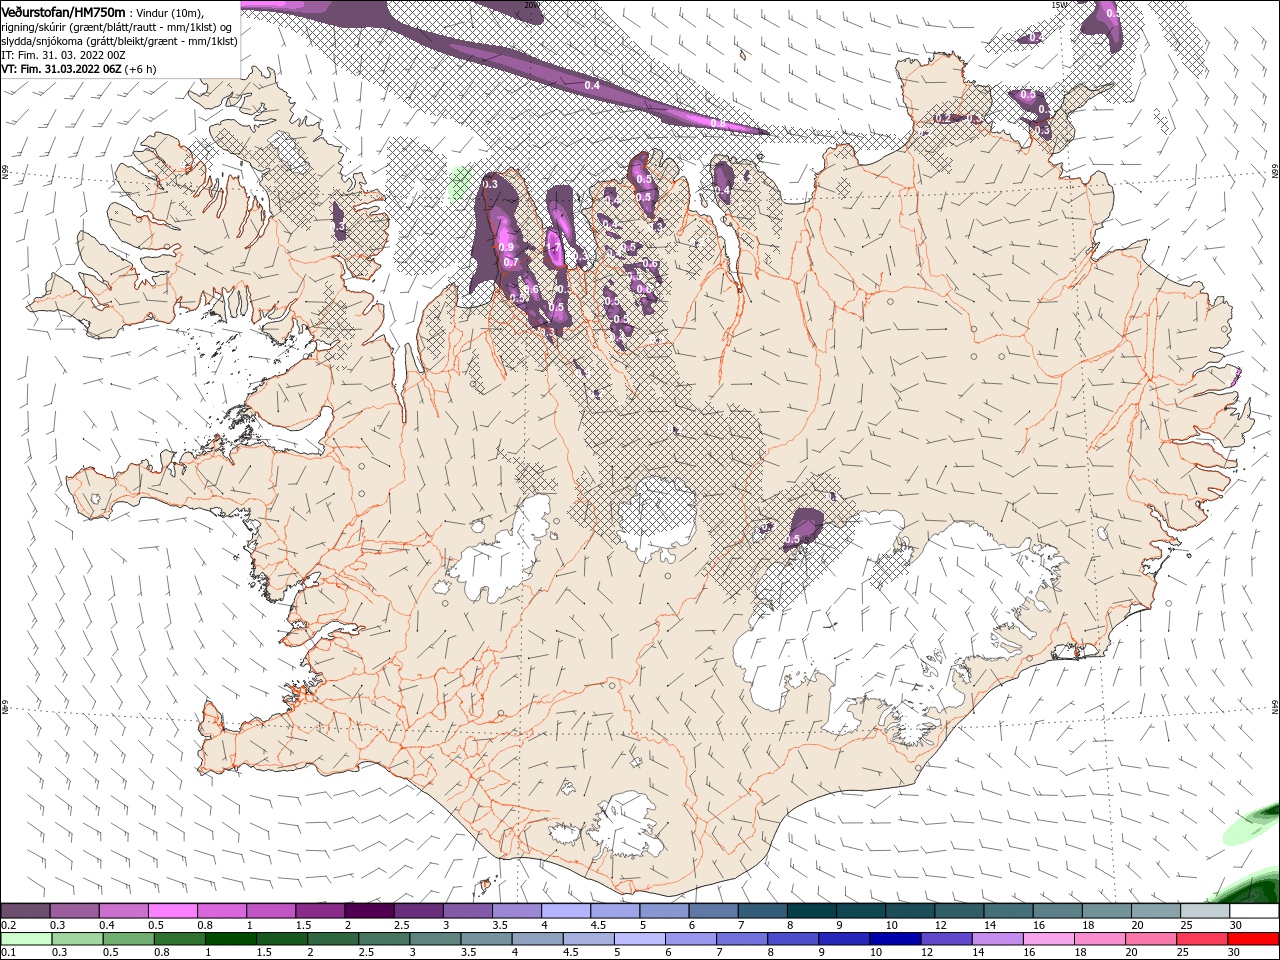1280x960 pixels.
Task: Click lower legend green swatch starting at 0.3
Action: point(78,939)
